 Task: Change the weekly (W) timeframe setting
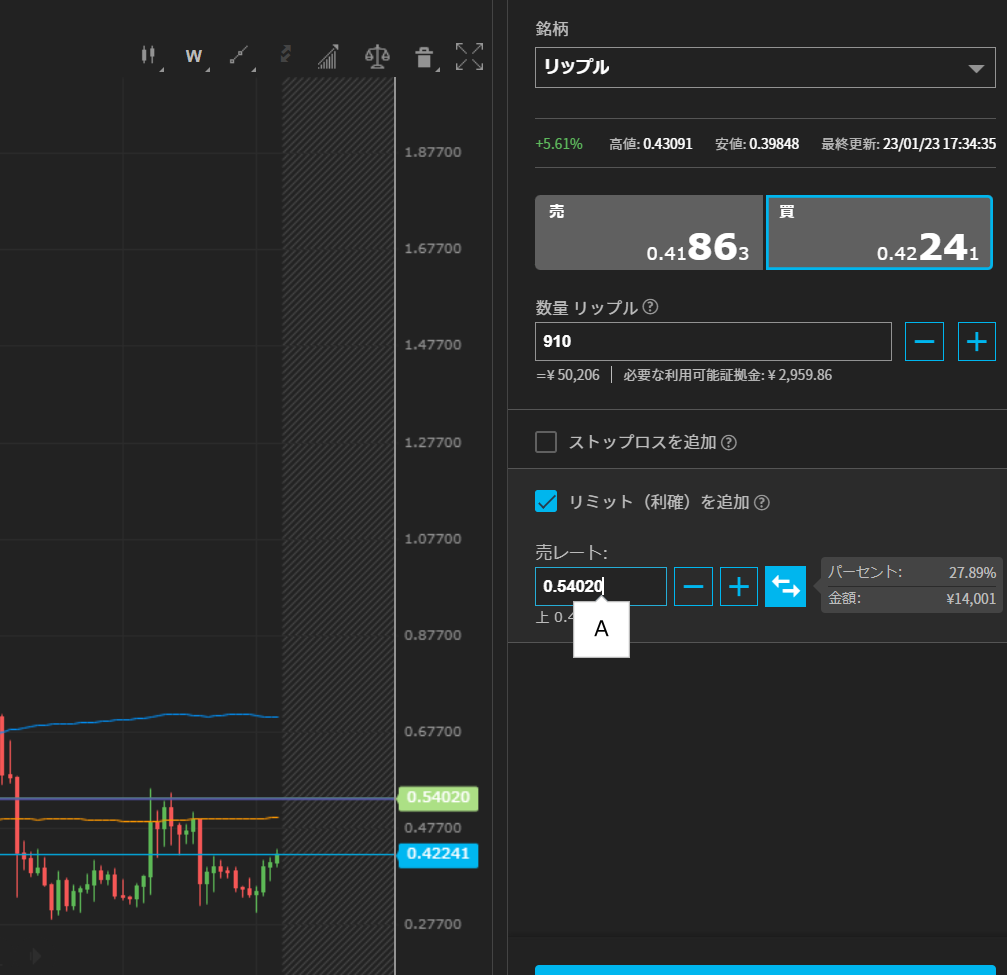coord(194,56)
